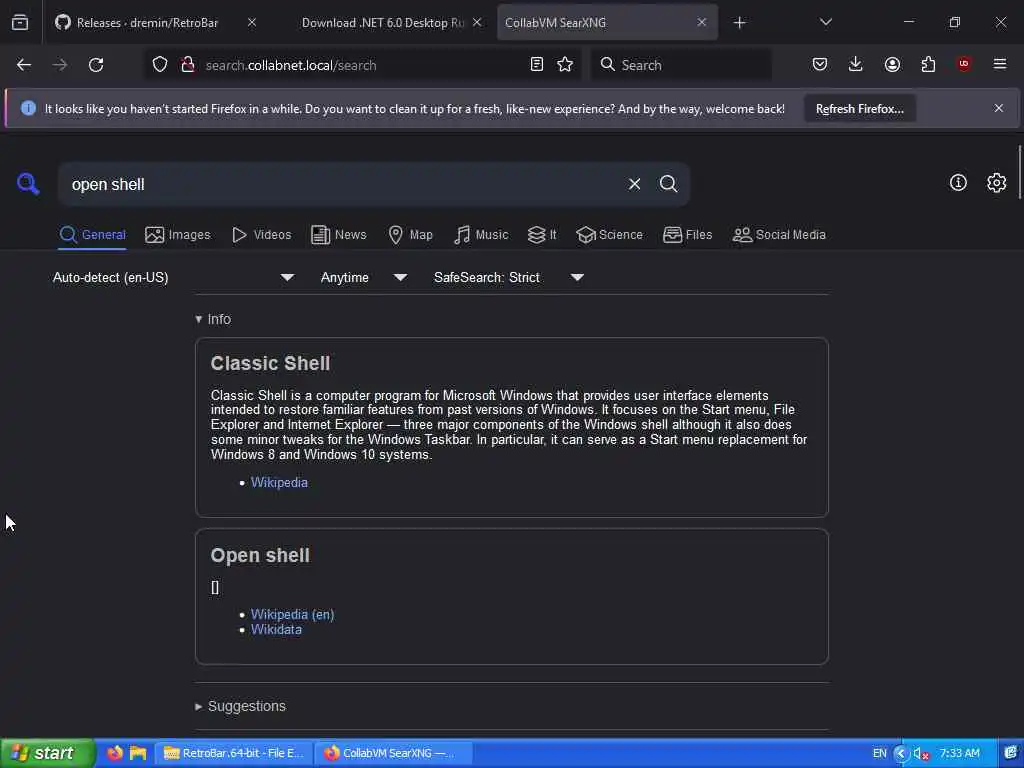Open Wikidata link under Open shell

[x=276, y=630]
